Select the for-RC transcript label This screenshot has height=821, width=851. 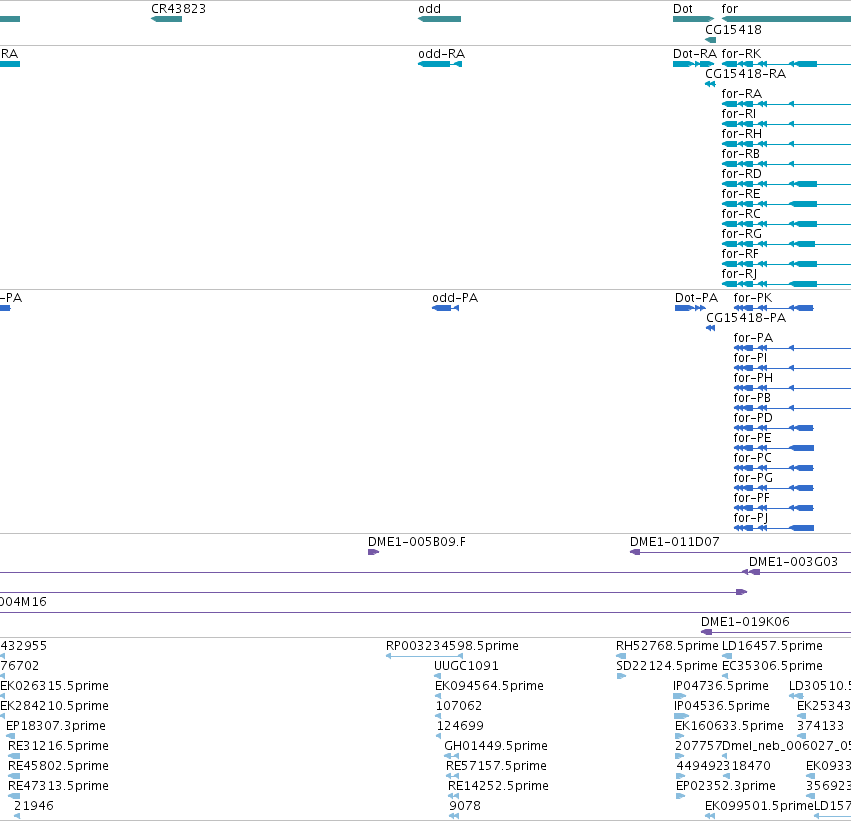[x=741, y=214]
